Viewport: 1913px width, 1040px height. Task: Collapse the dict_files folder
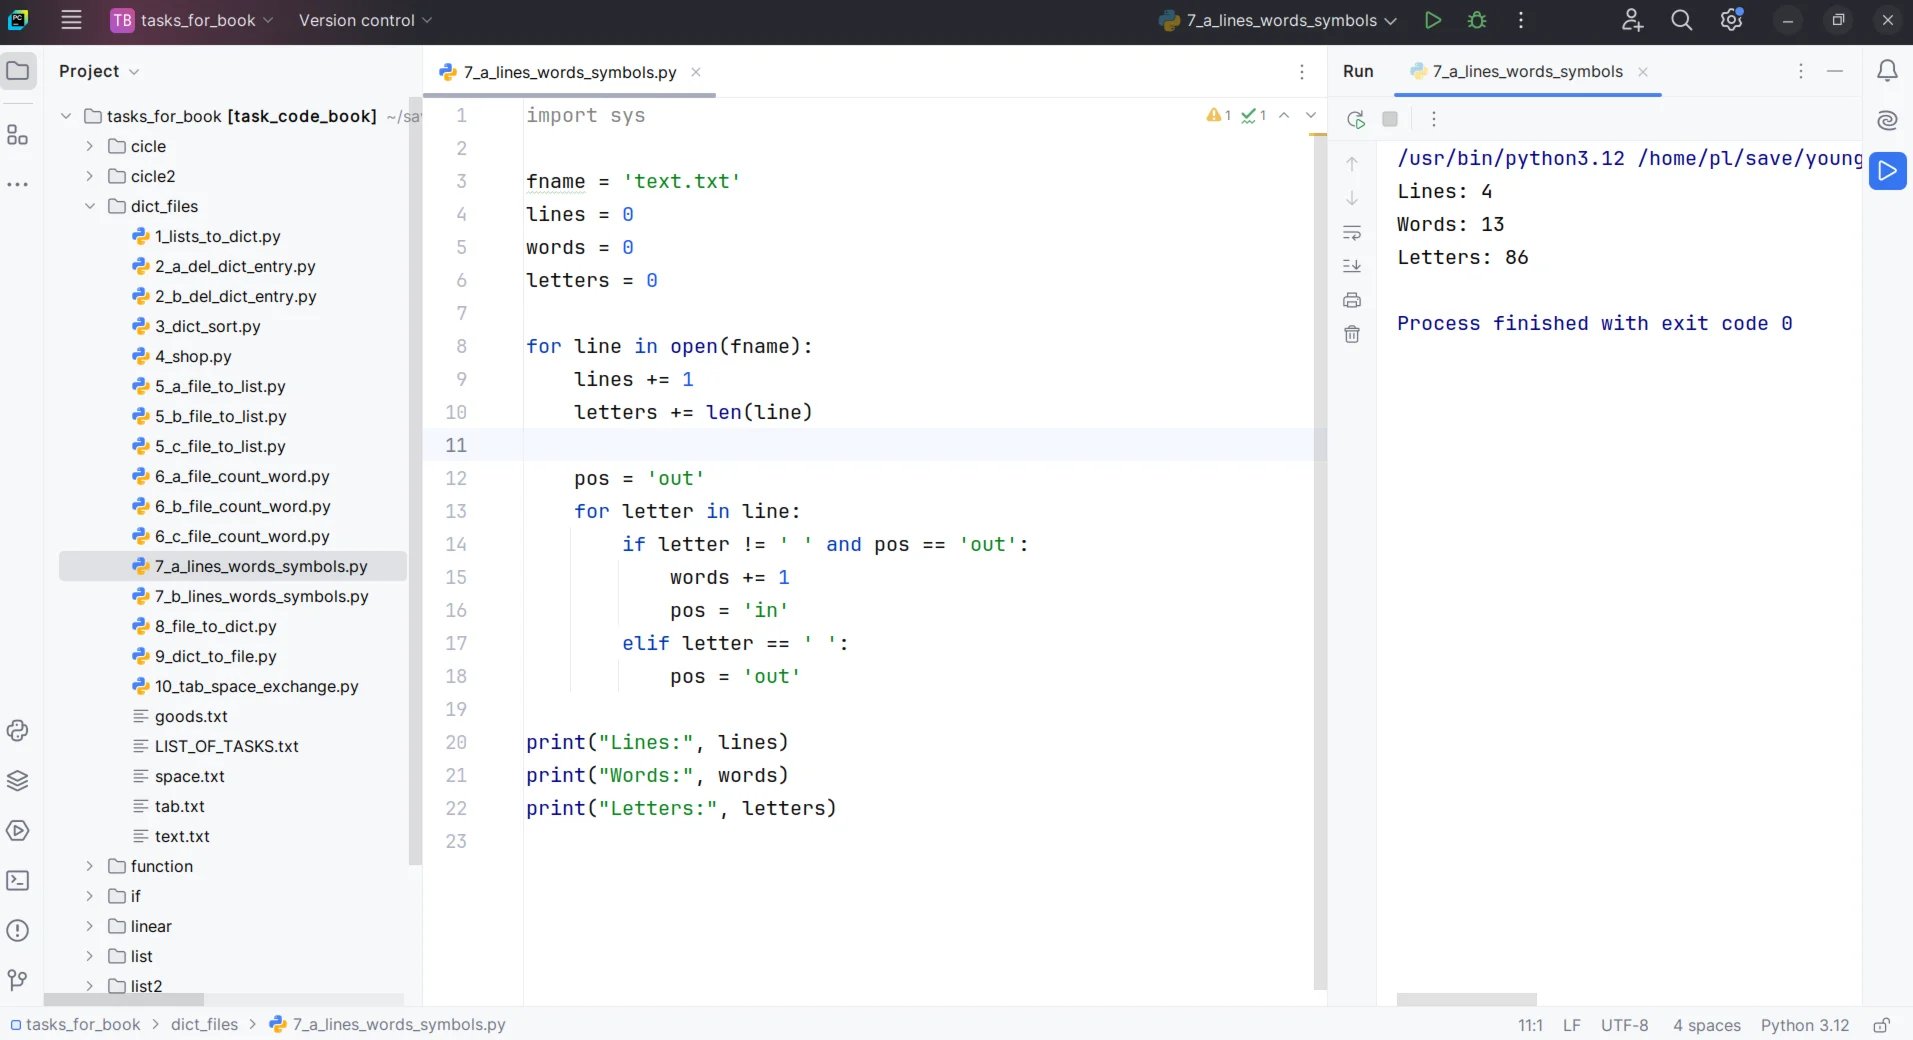(x=90, y=206)
